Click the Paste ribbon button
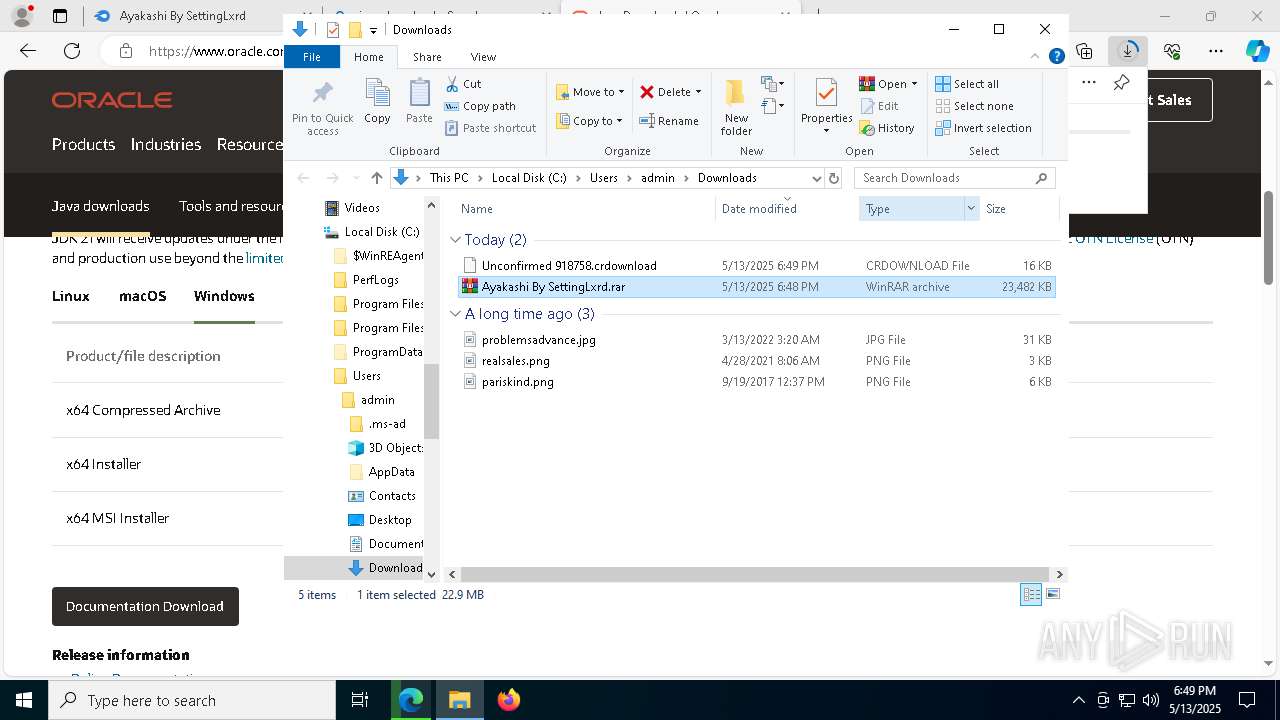Image resolution: width=1280 pixels, height=720 pixels. click(419, 102)
